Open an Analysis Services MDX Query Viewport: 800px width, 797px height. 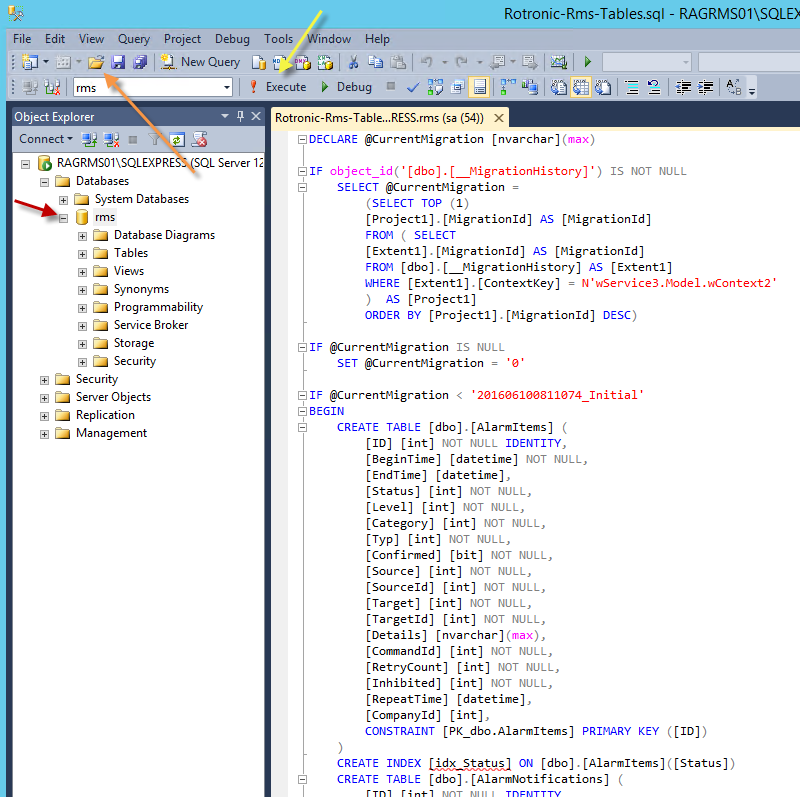click(280, 62)
